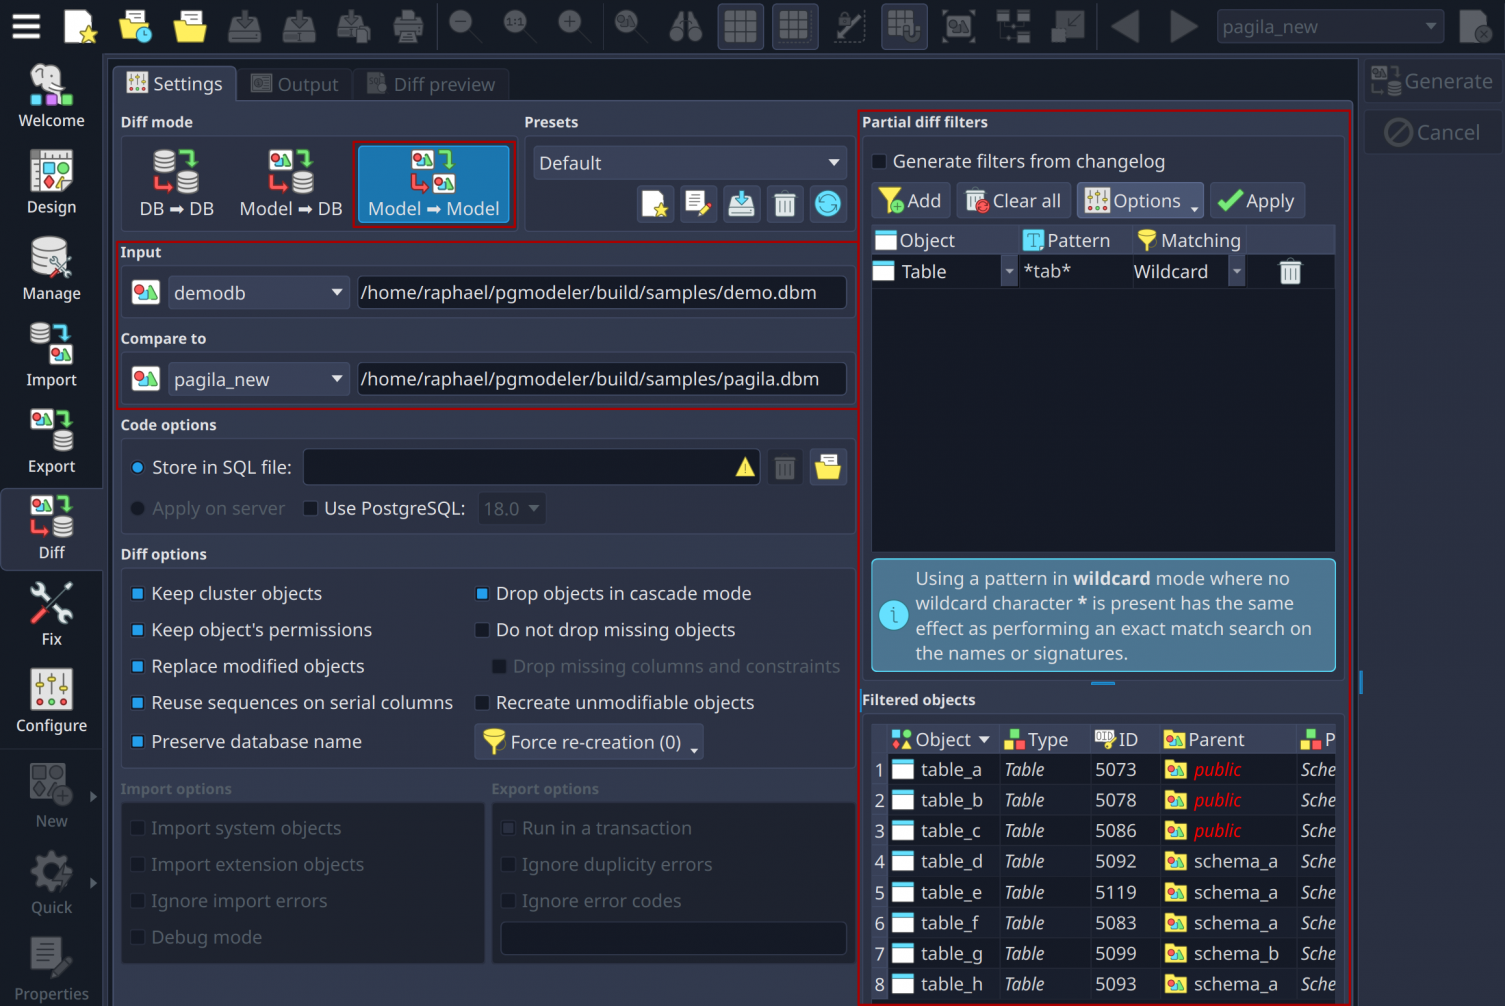Open the Configure settings icon

point(51,700)
